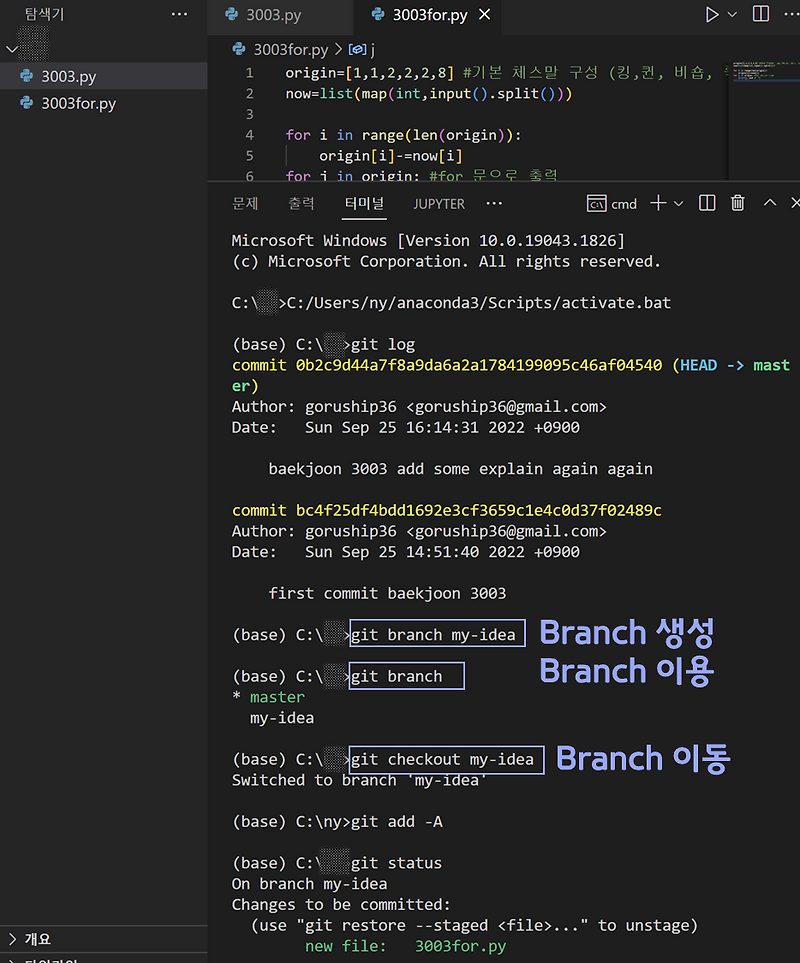Viewport: 800px width, 963px height.
Task: Open the run options dropdown arrow
Action: point(732,14)
